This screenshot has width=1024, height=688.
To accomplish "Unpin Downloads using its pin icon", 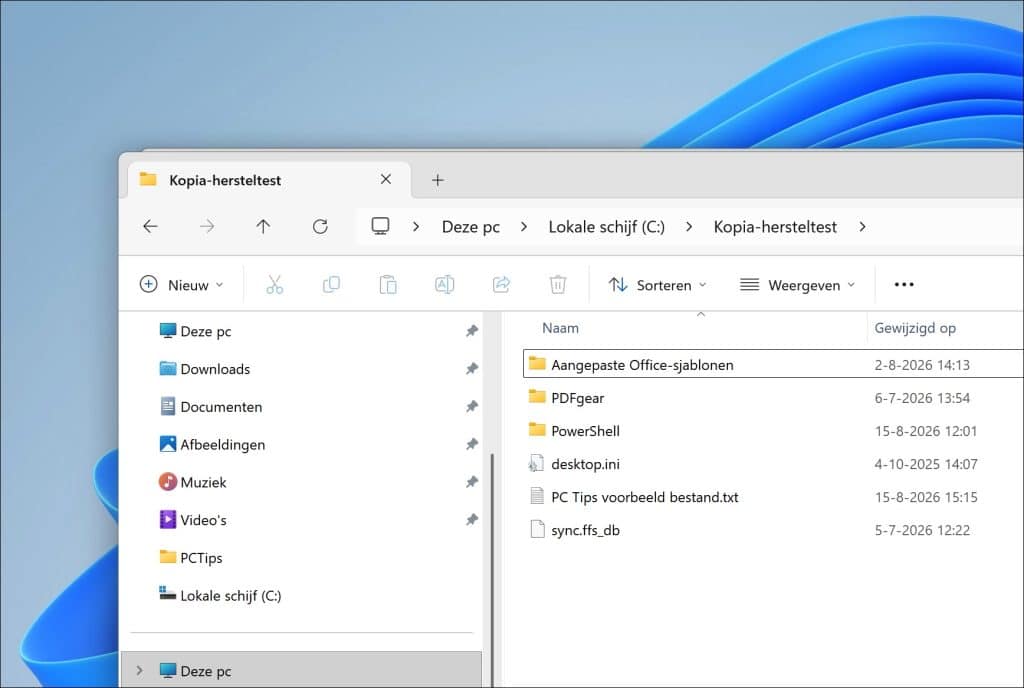I will tap(472, 369).
